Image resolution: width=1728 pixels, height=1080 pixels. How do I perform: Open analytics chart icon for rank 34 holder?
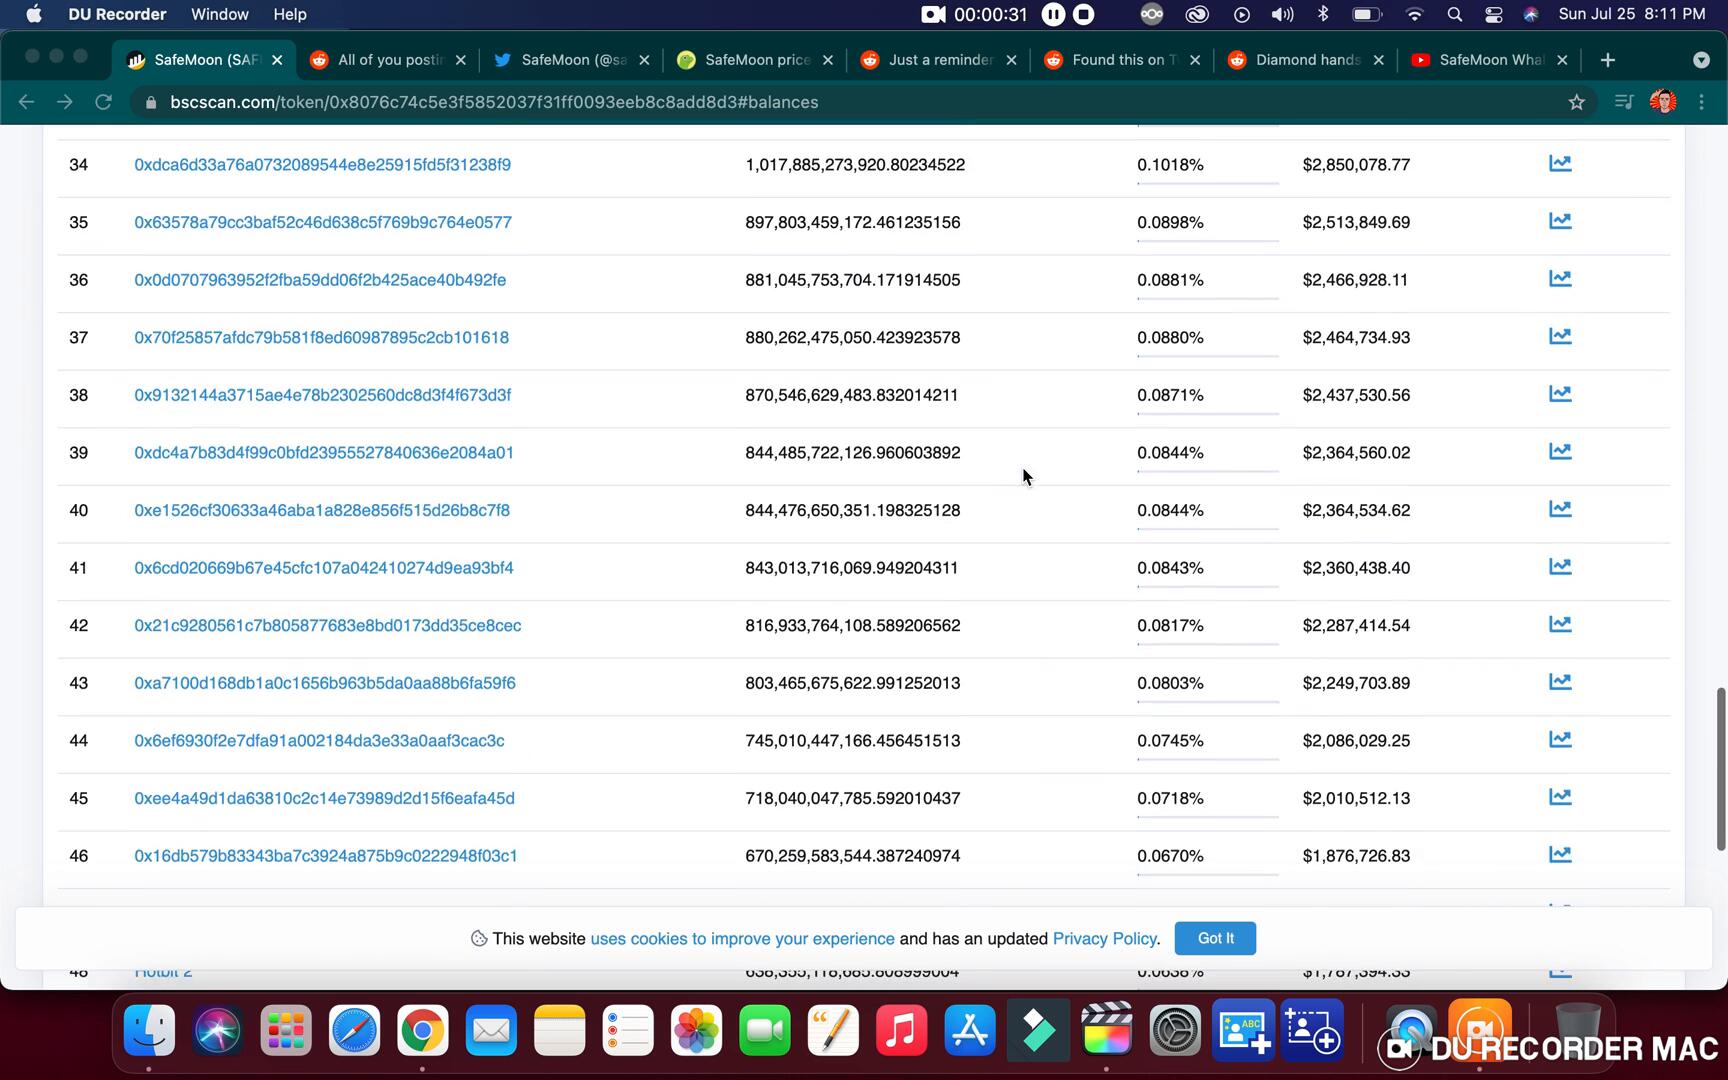tap(1559, 163)
